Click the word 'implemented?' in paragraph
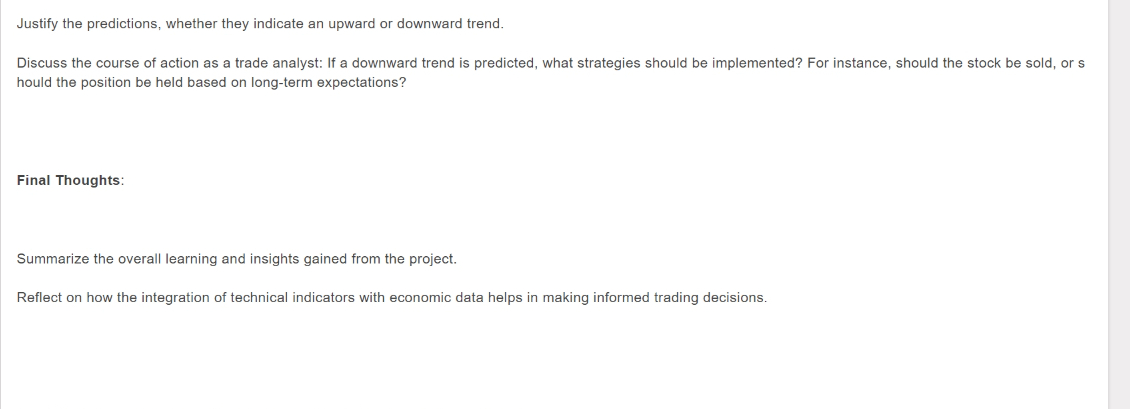The width and height of the screenshot is (1130, 409). pos(757,63)
